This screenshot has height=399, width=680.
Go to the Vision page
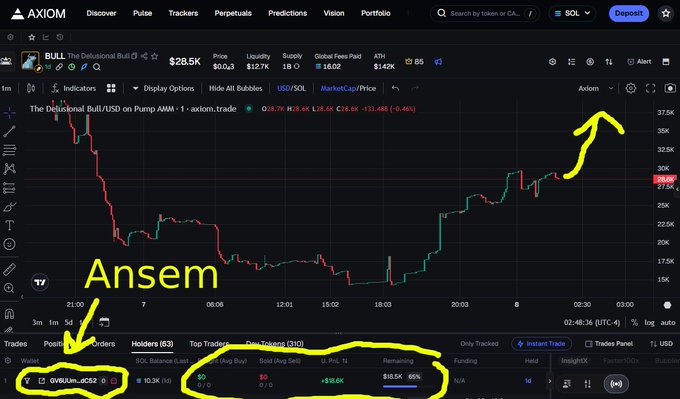coord(334,13)
